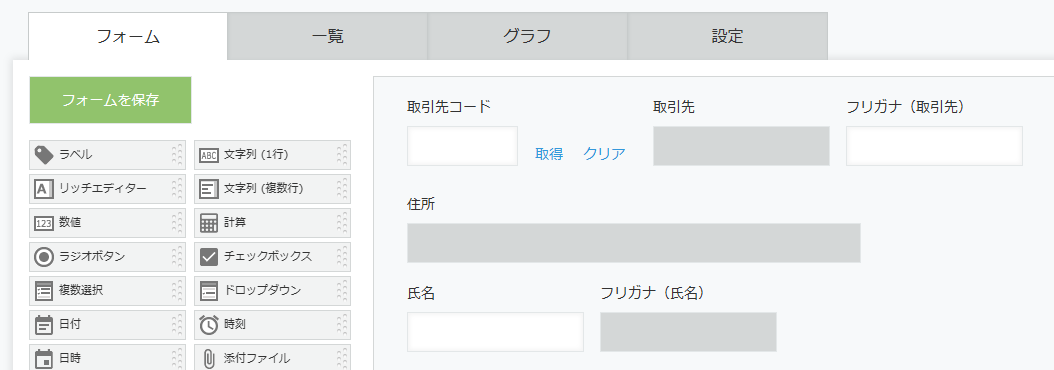Select the ラベル tag icon
1054x370 pixels.
coord(44,155)
